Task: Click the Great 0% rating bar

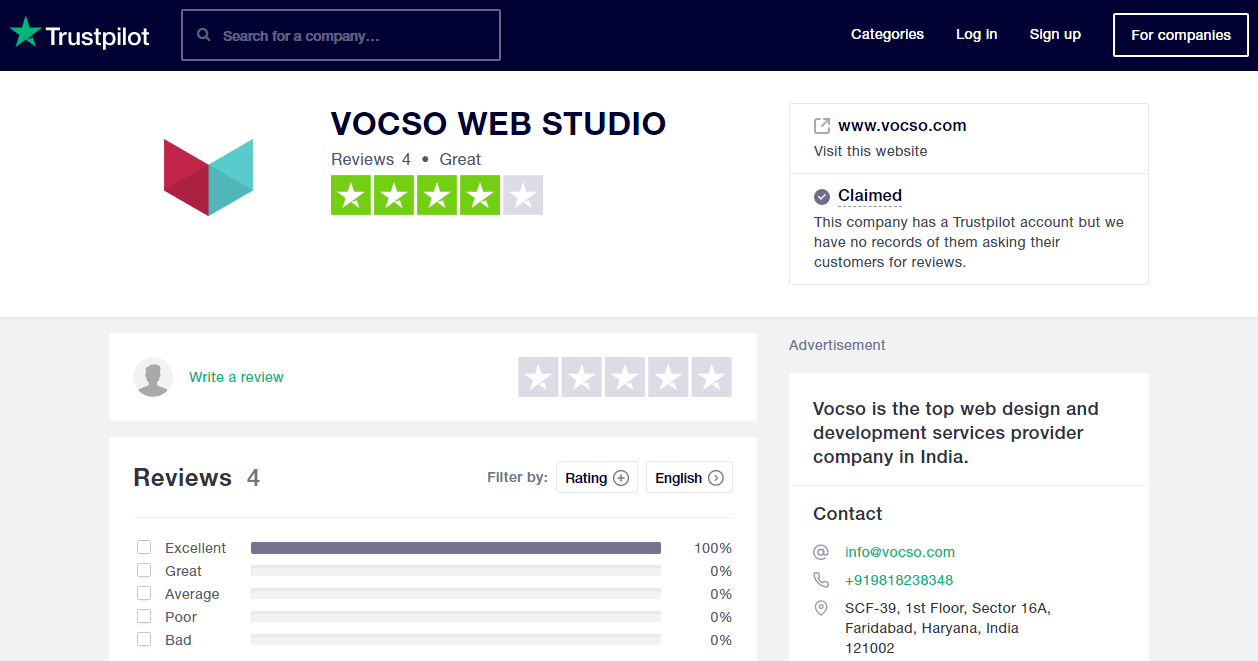Action: pos(456,571)
